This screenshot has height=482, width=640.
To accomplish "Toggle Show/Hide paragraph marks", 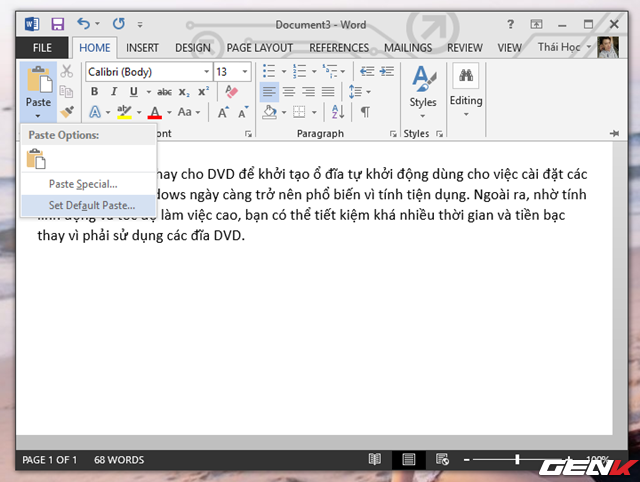I will pyautogui.click(x=365, y=112).
